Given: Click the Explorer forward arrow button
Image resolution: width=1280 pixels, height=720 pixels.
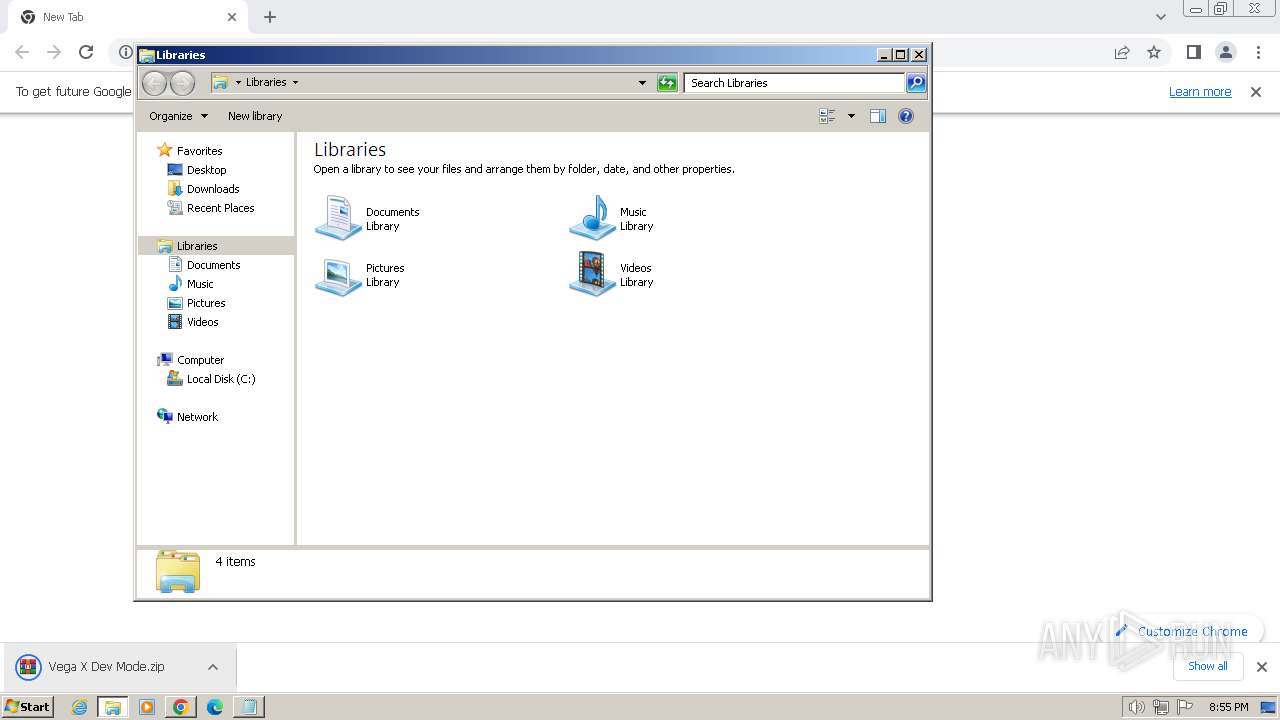Looking at the screenshot, I should 182,83.
